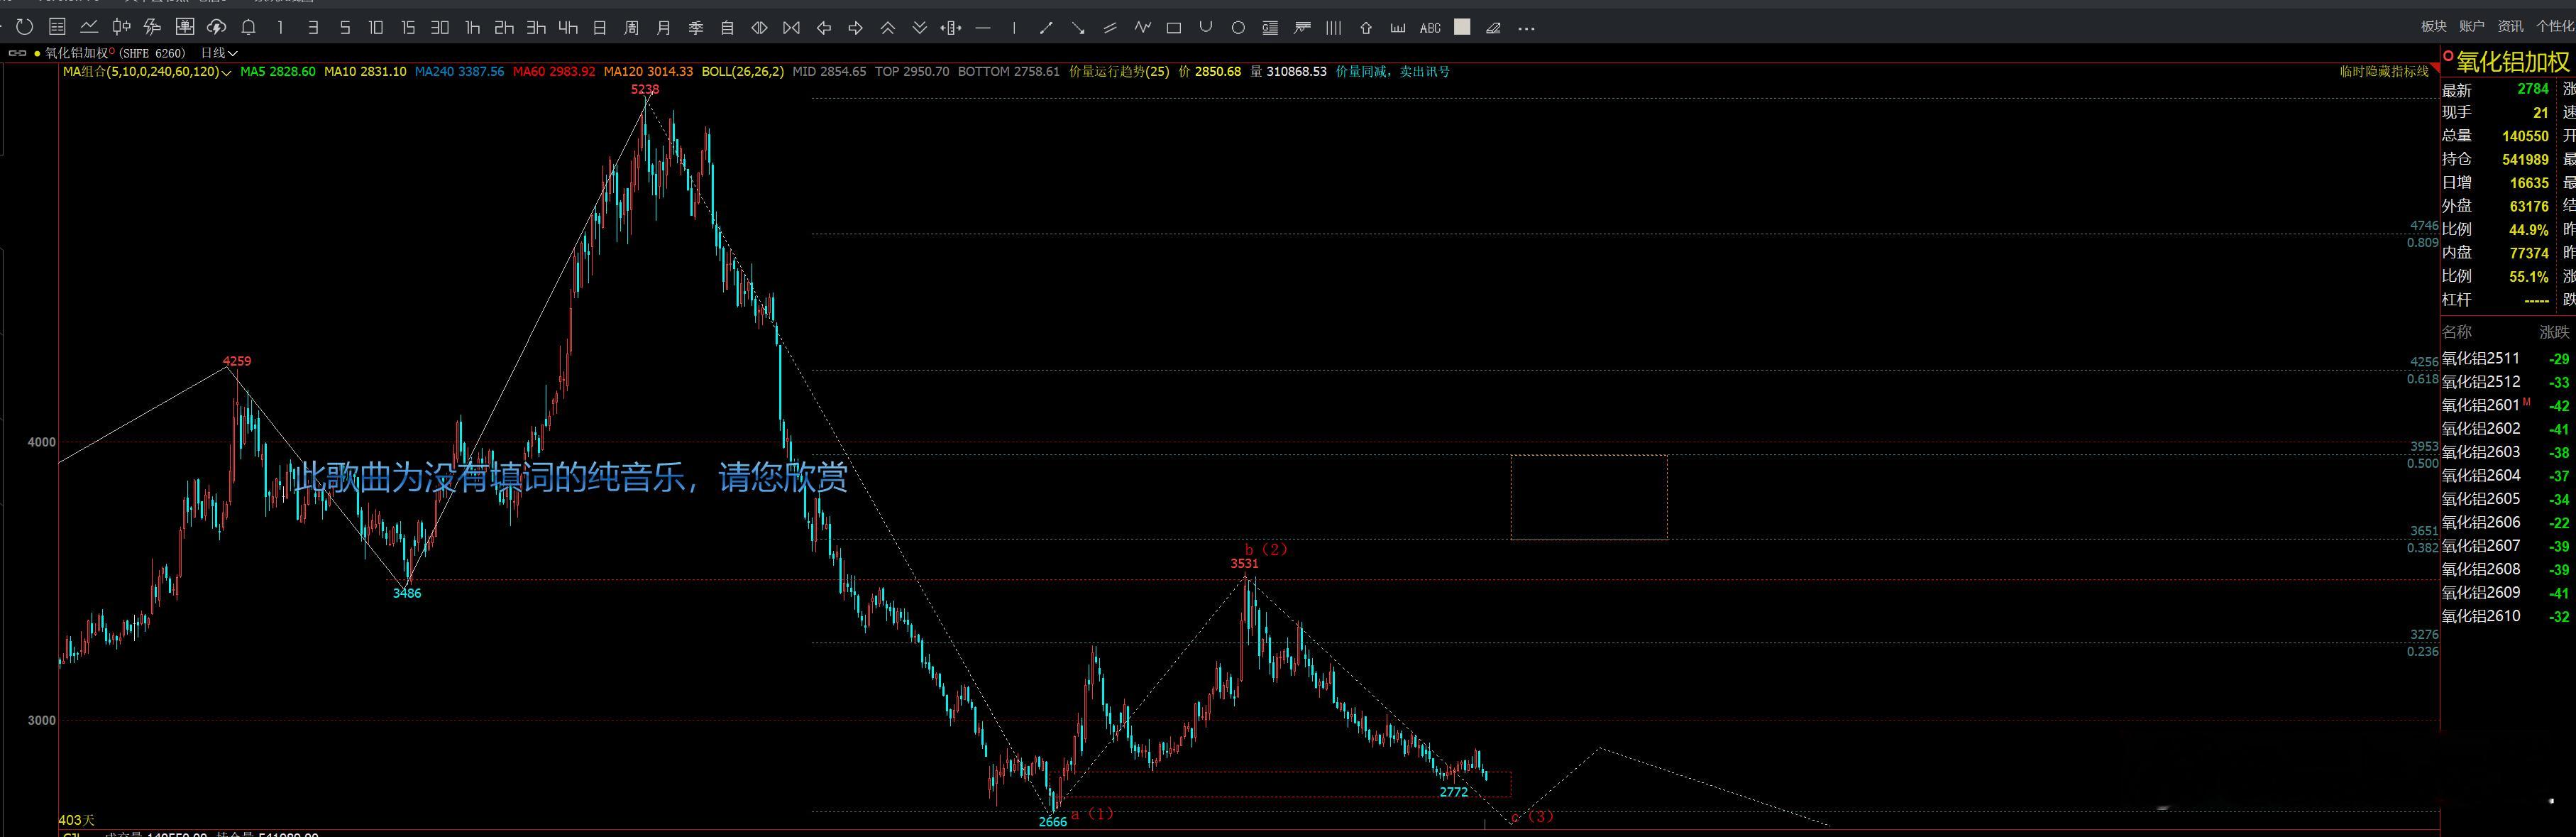Open the 日线 period dropdown
The height and width of the screenshot is (837, 2576).
tap(219, 53)
